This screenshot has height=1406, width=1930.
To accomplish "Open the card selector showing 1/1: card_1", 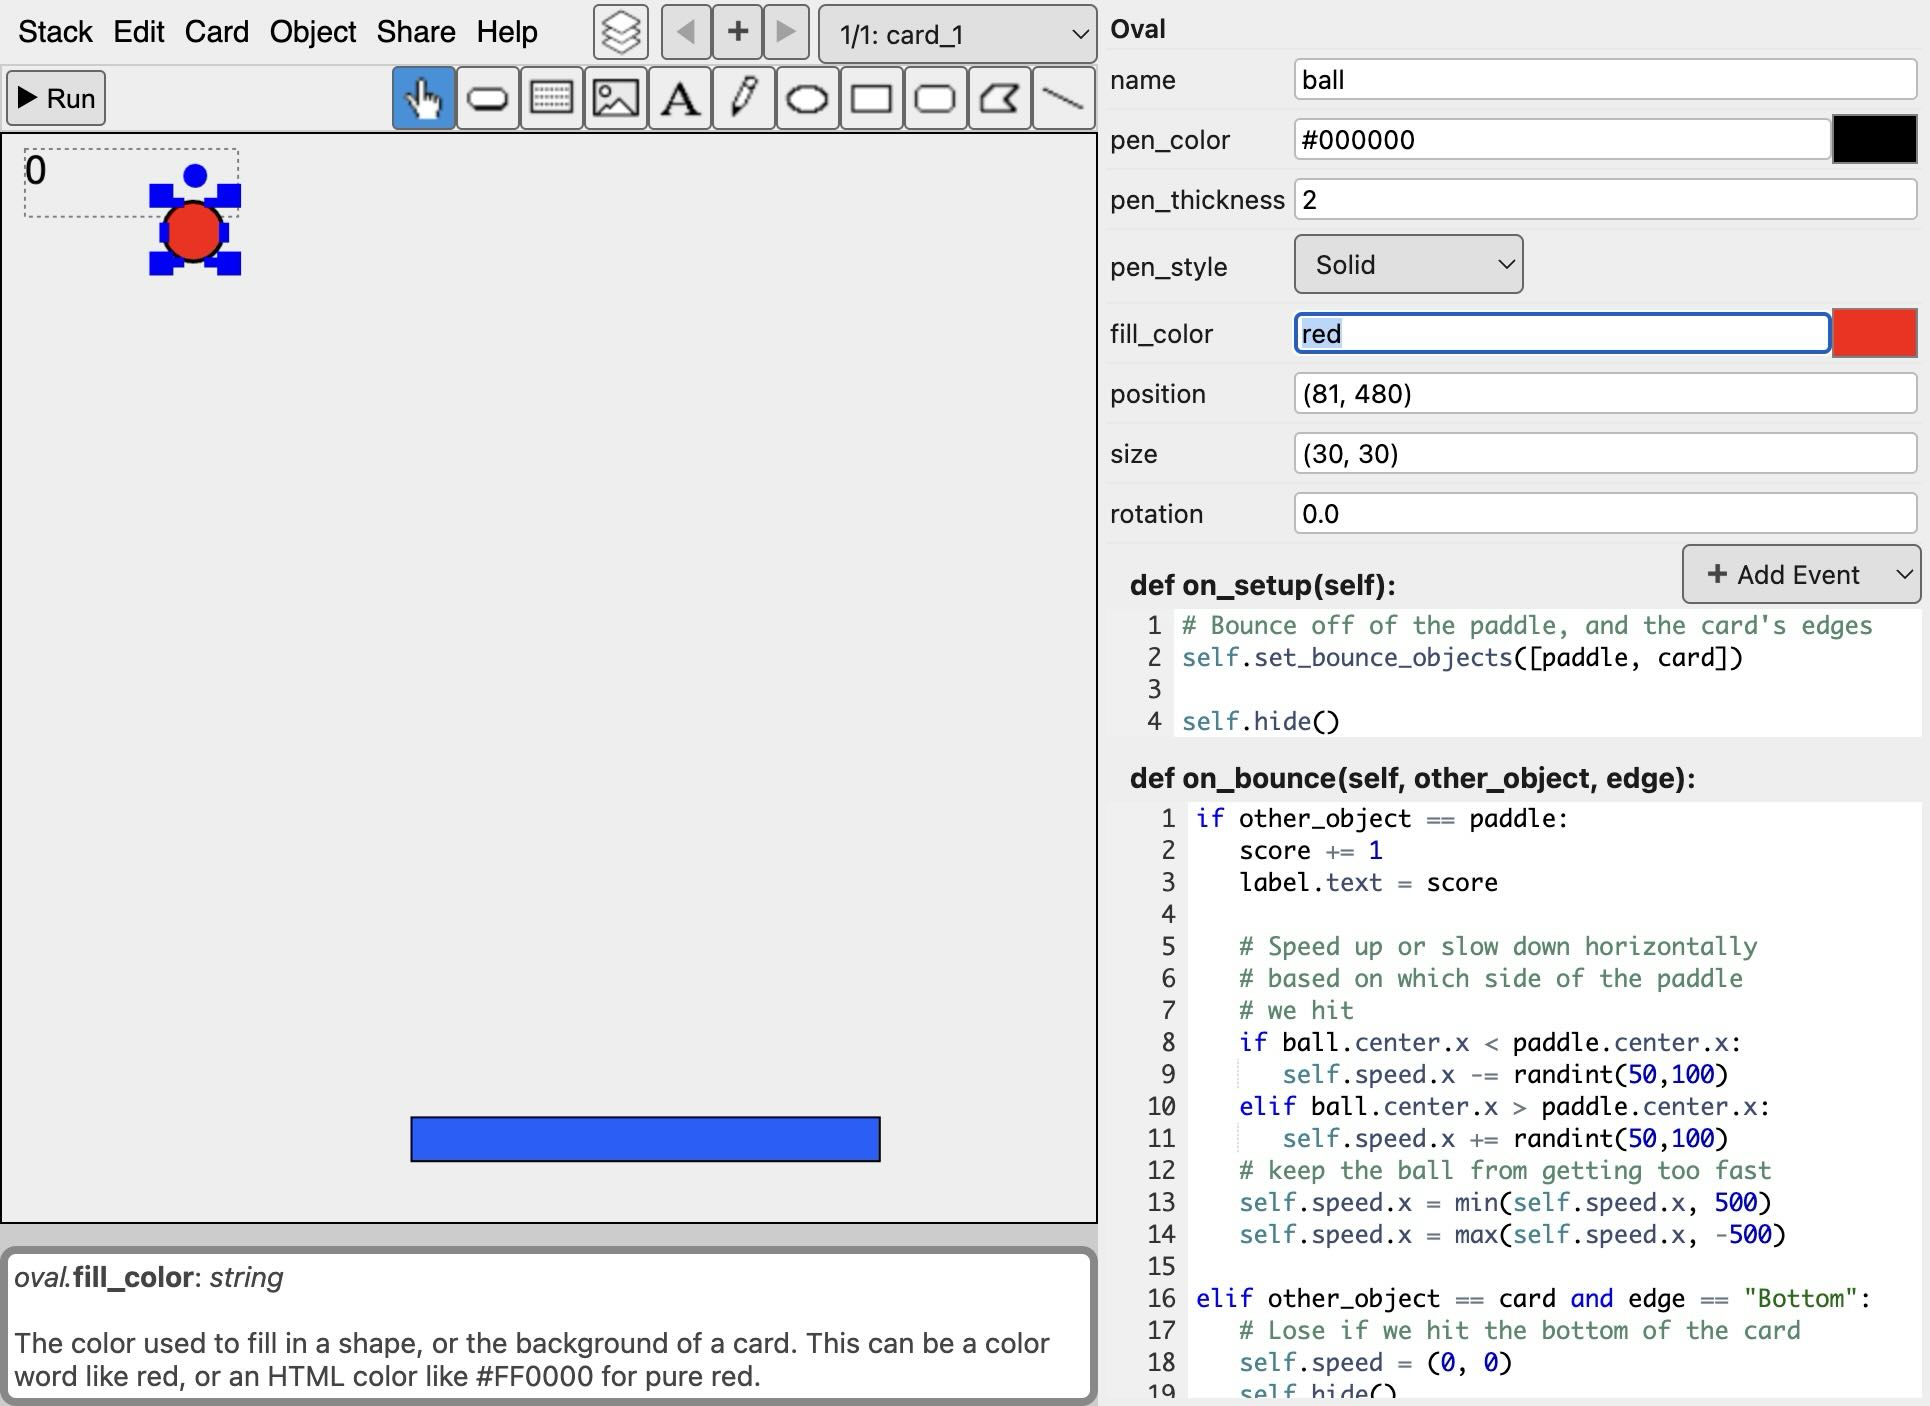I will pyautogui.click(x=957, y=34).
